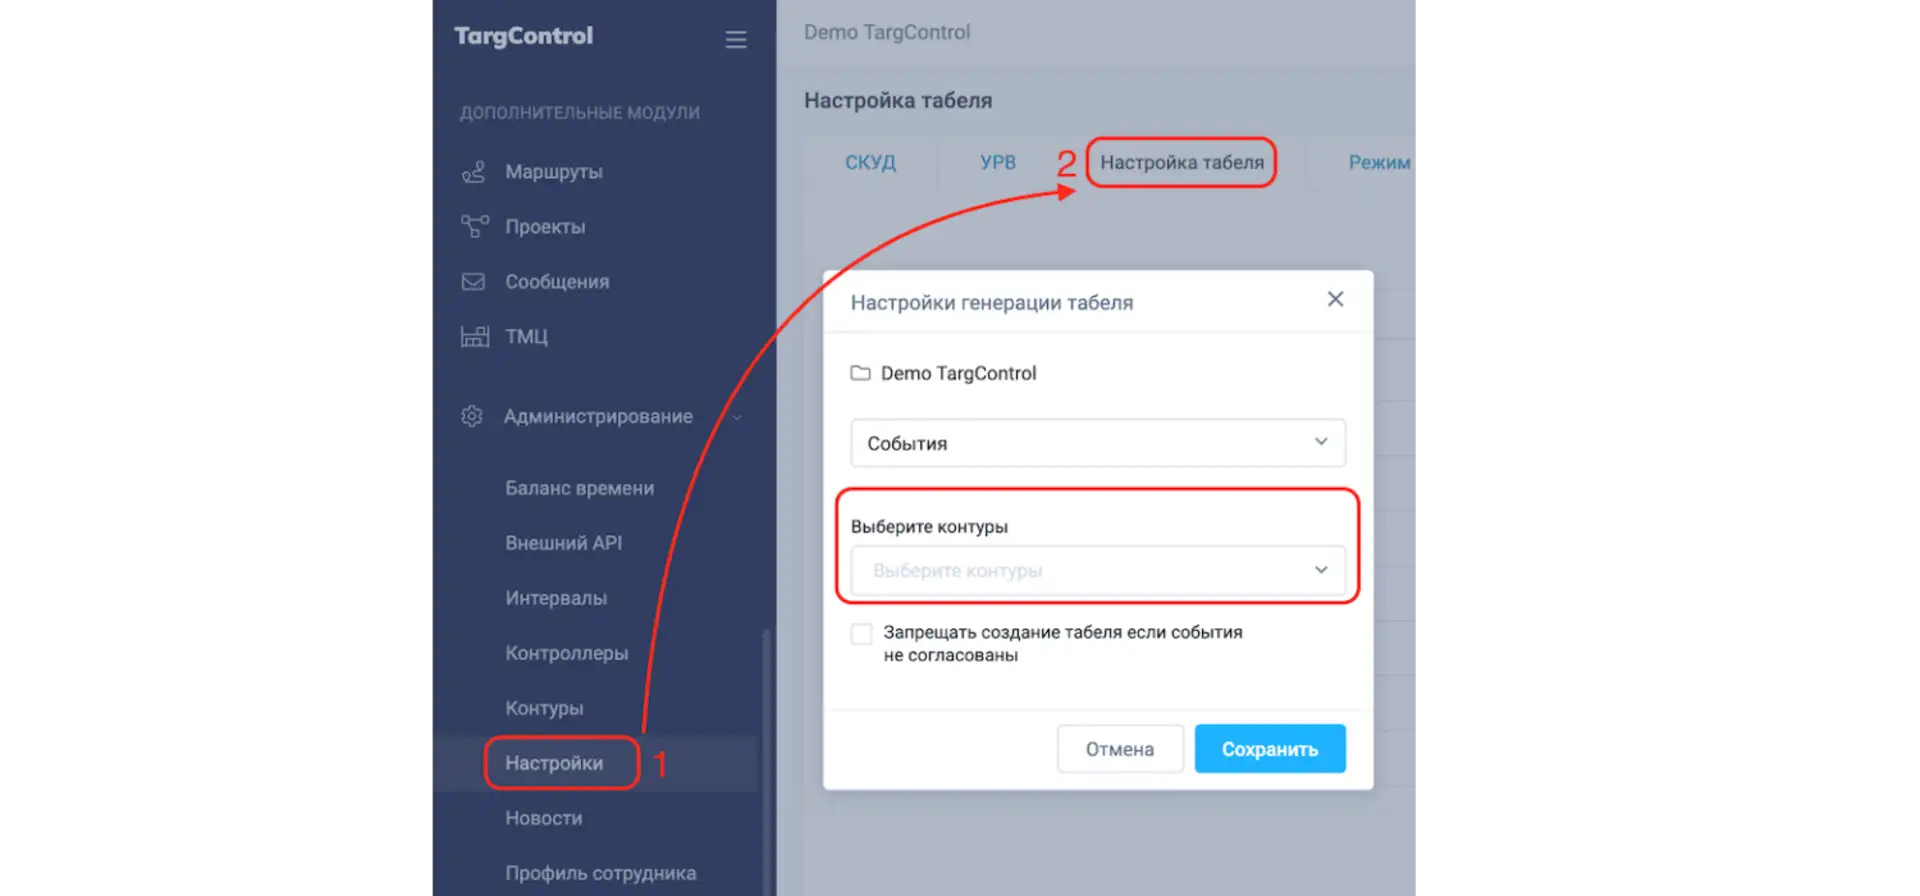The height and width of the screenshot is (896, 1920).
Task: Close the 'Настройки генерации табеля' dialog
Action: click(1335, 298)
